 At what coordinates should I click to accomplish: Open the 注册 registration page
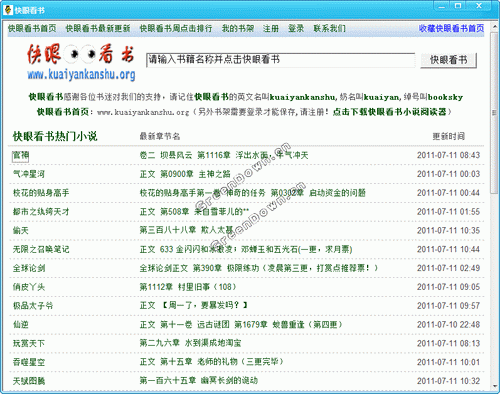(x=271, y=28)
